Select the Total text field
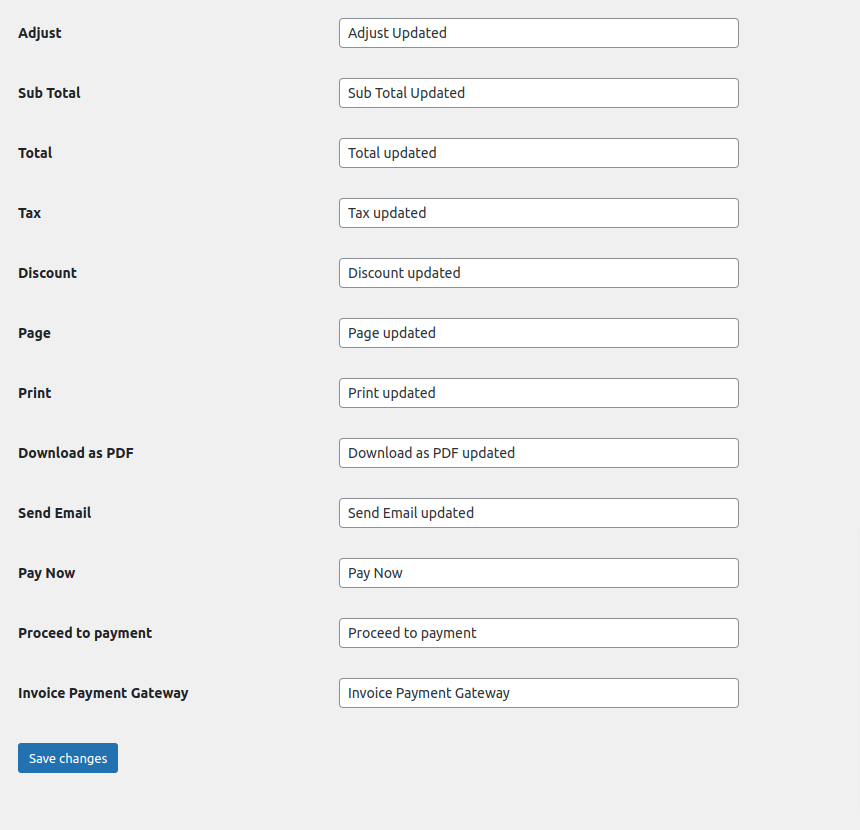The image size is (860, 830). (539, 153)
